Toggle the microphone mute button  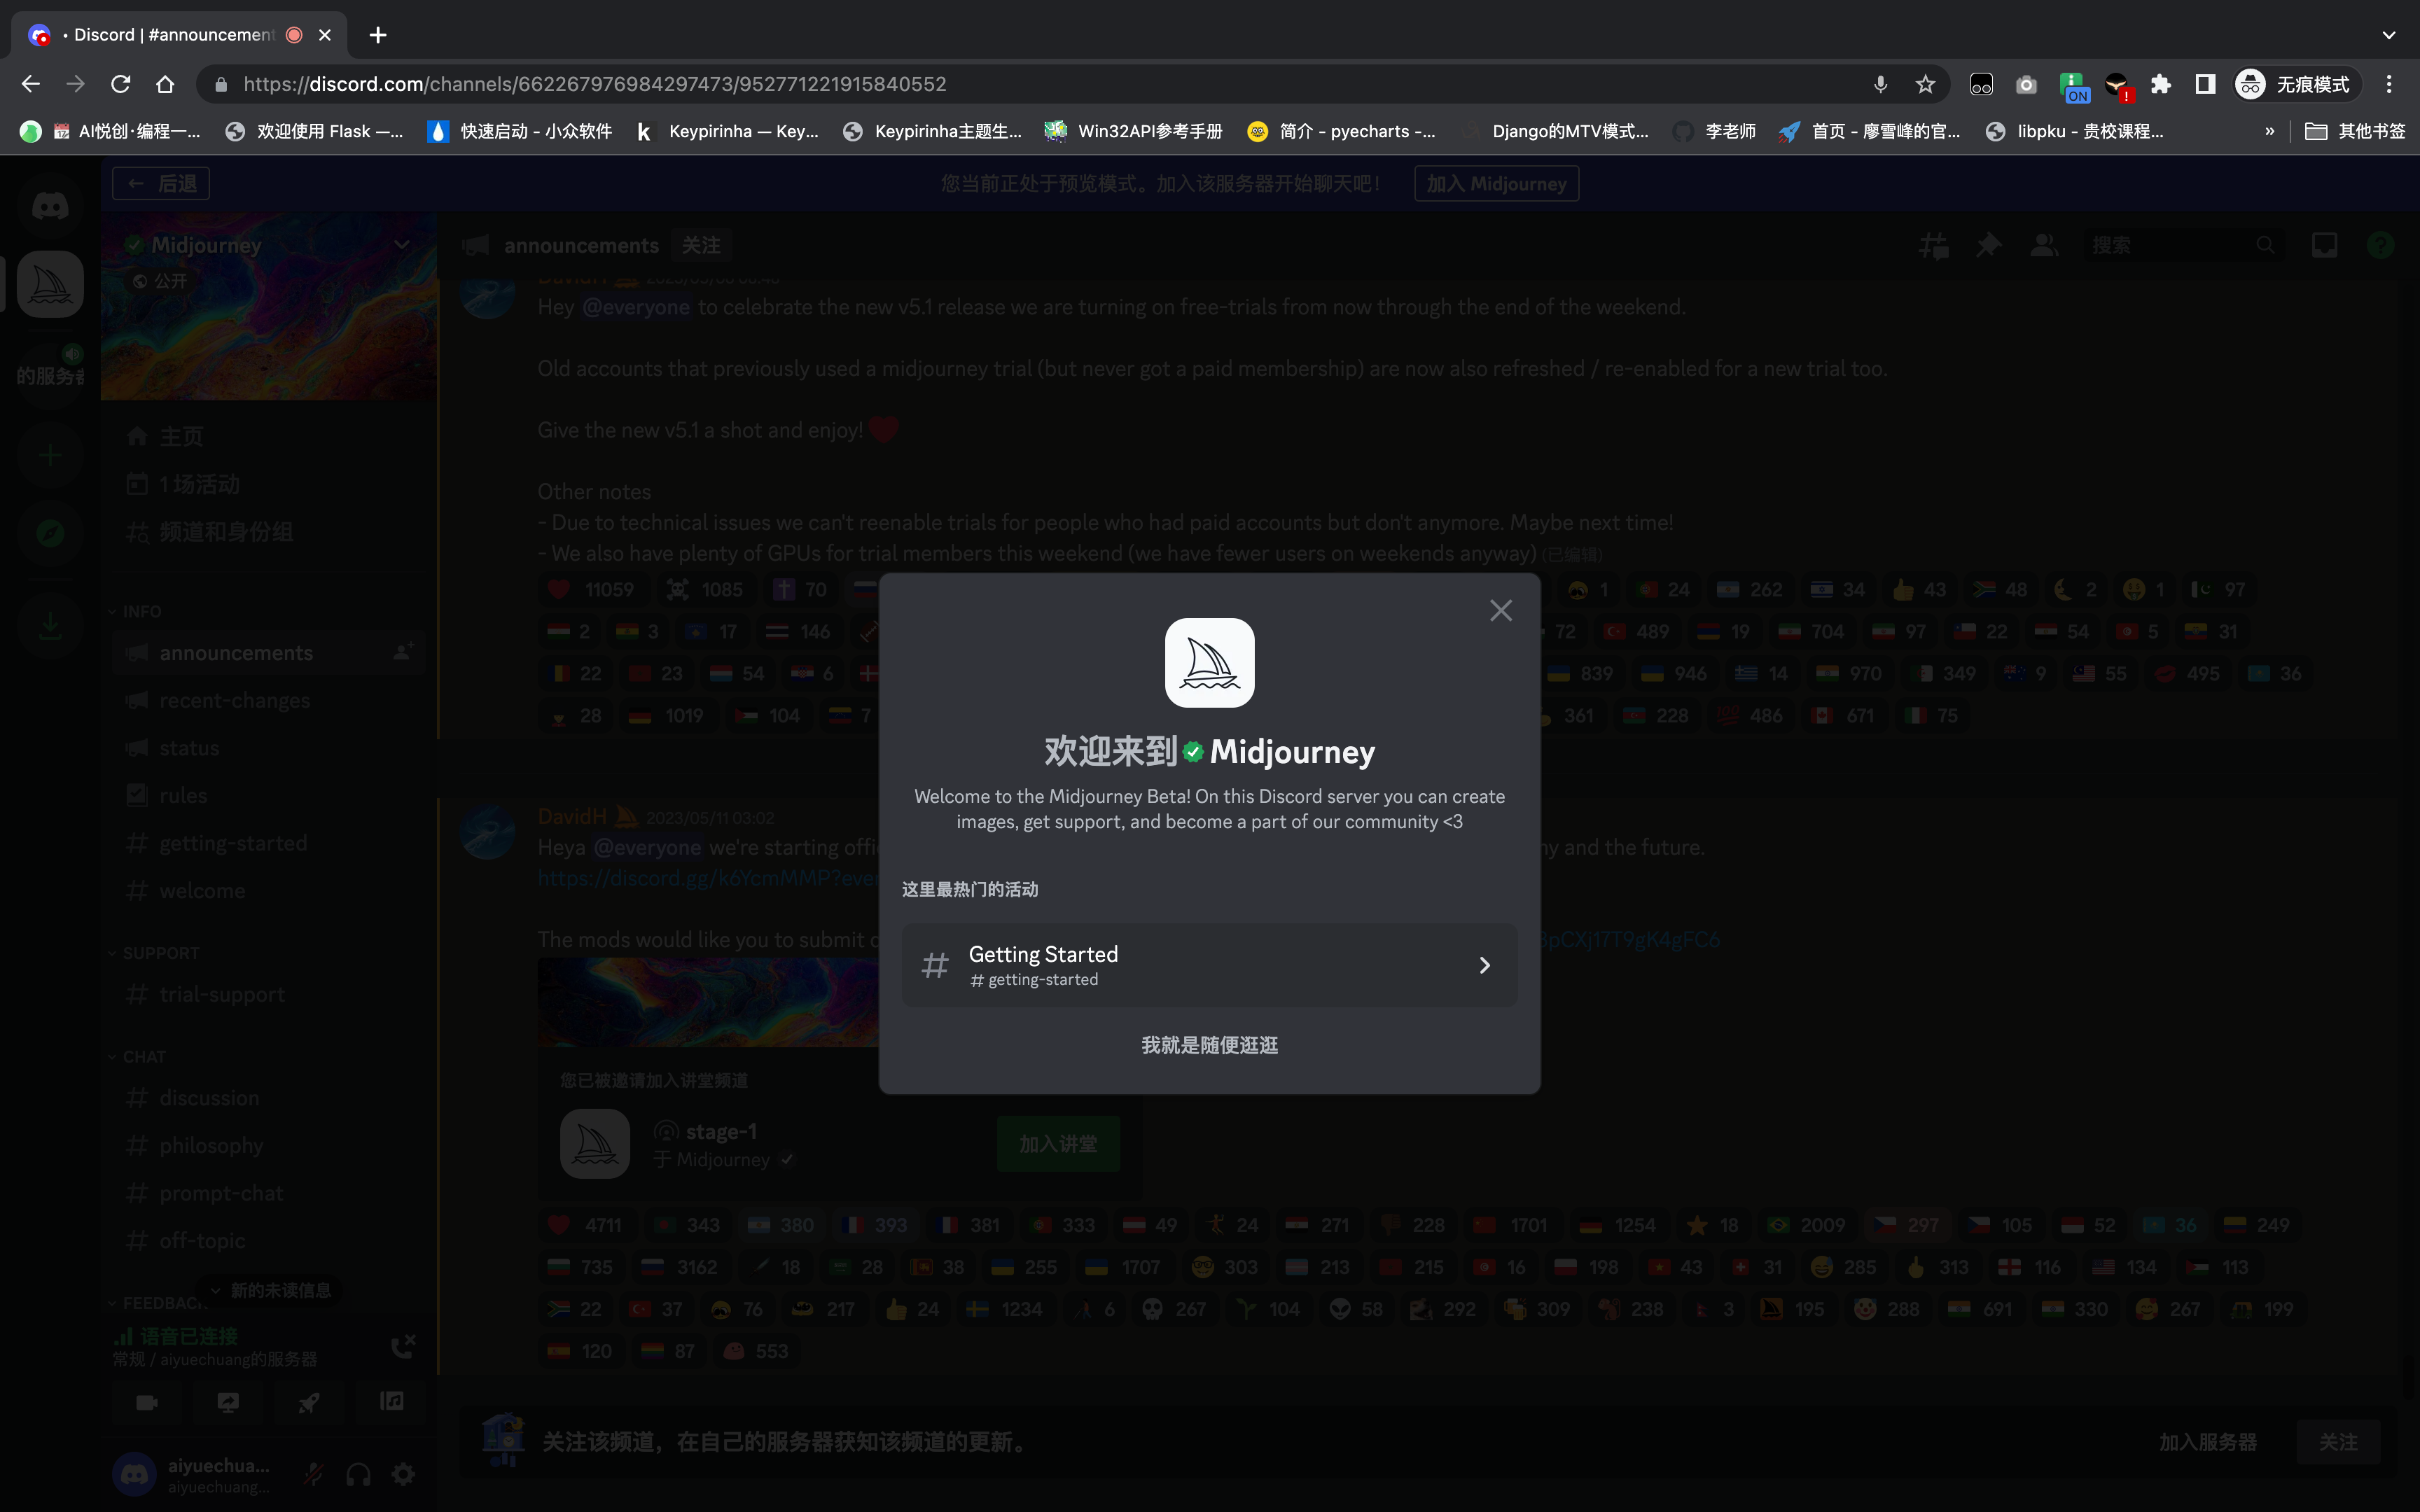click(x=314, y=1474)
